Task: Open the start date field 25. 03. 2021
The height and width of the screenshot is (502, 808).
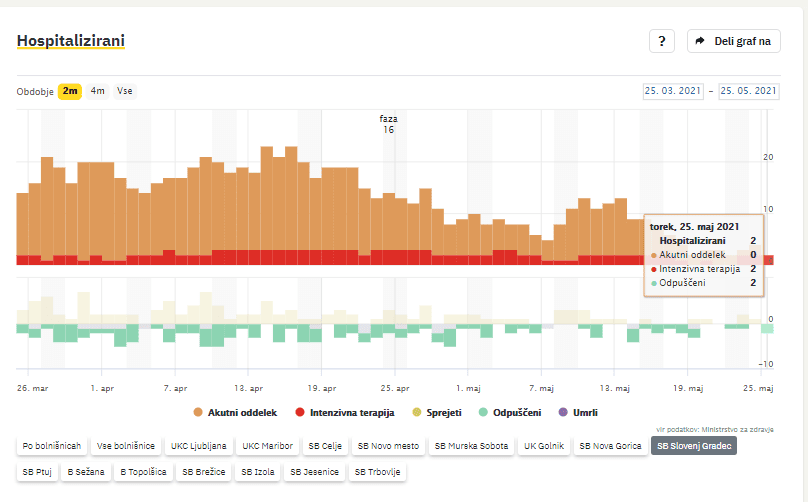Action: 675,91
